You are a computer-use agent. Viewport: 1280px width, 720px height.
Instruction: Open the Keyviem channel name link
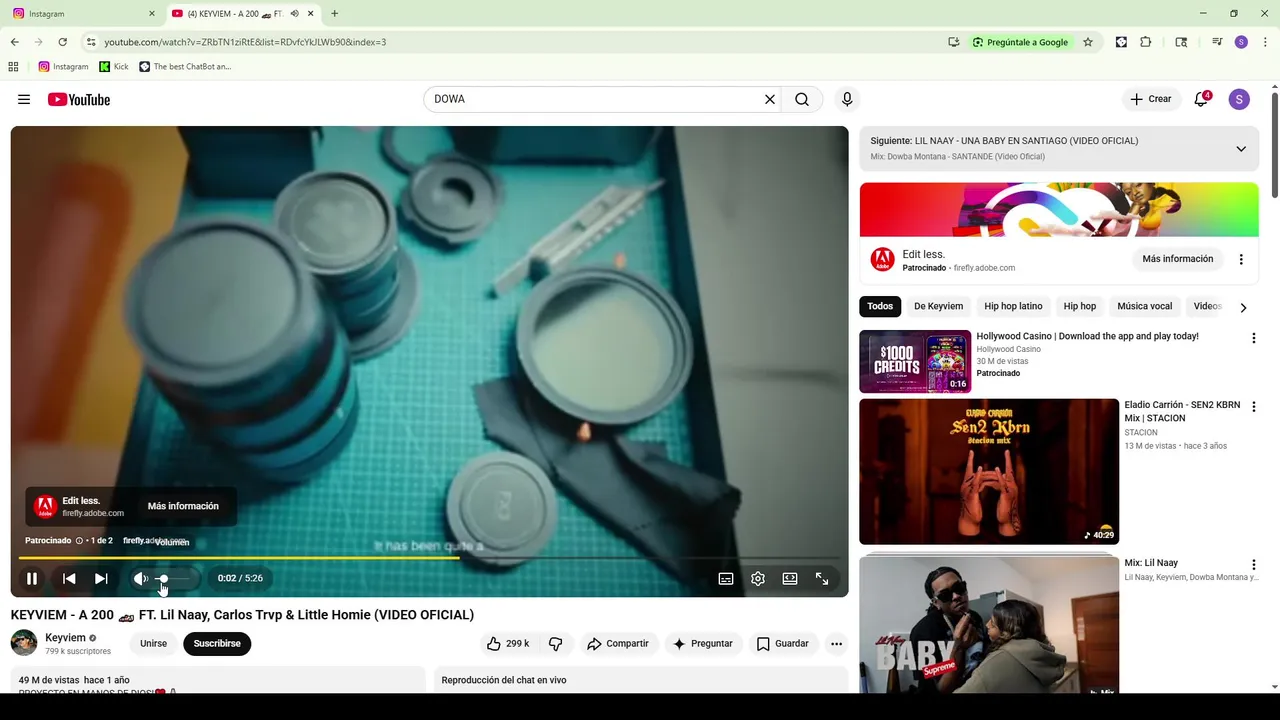pos(65,638)
